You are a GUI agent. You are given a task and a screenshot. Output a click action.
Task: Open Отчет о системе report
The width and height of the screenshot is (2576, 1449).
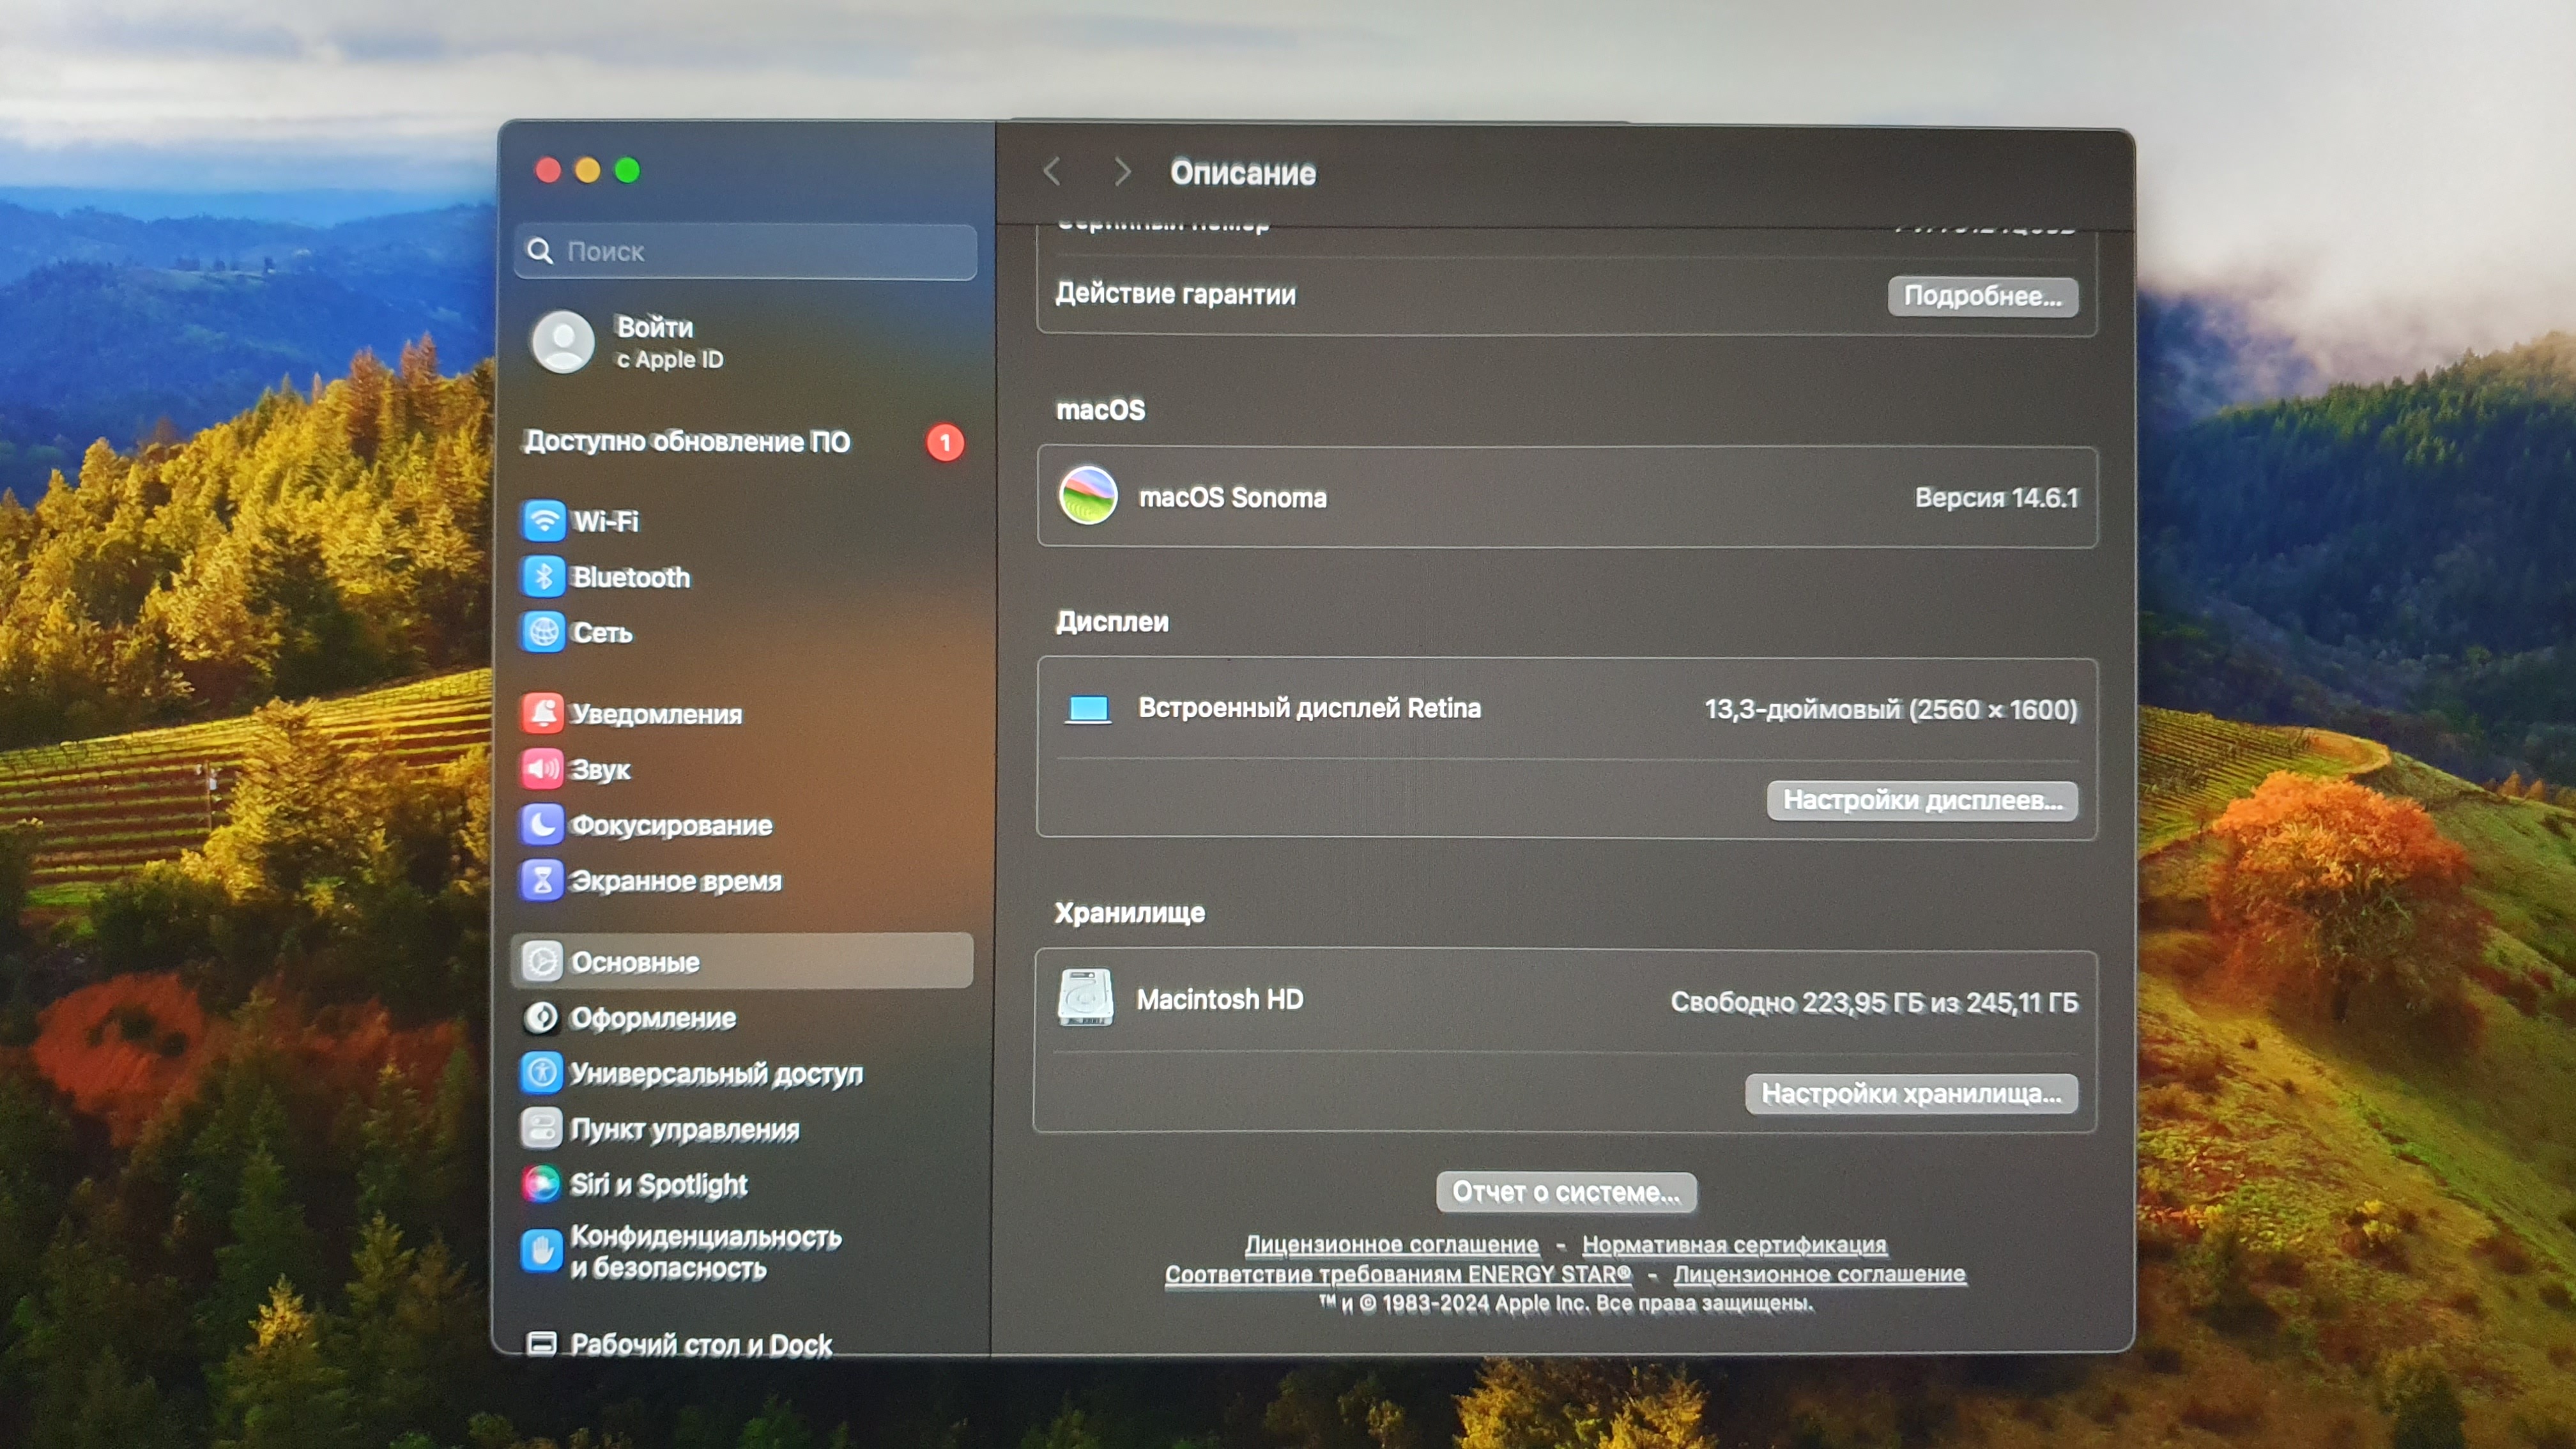click(x=1565, y=1192)
